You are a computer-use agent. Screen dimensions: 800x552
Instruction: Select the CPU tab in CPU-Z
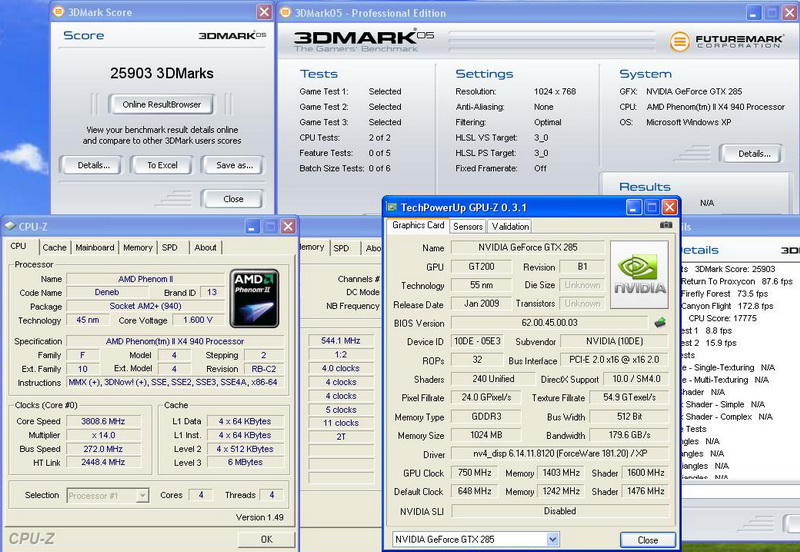pyautogui.click(x=20, y=246)
